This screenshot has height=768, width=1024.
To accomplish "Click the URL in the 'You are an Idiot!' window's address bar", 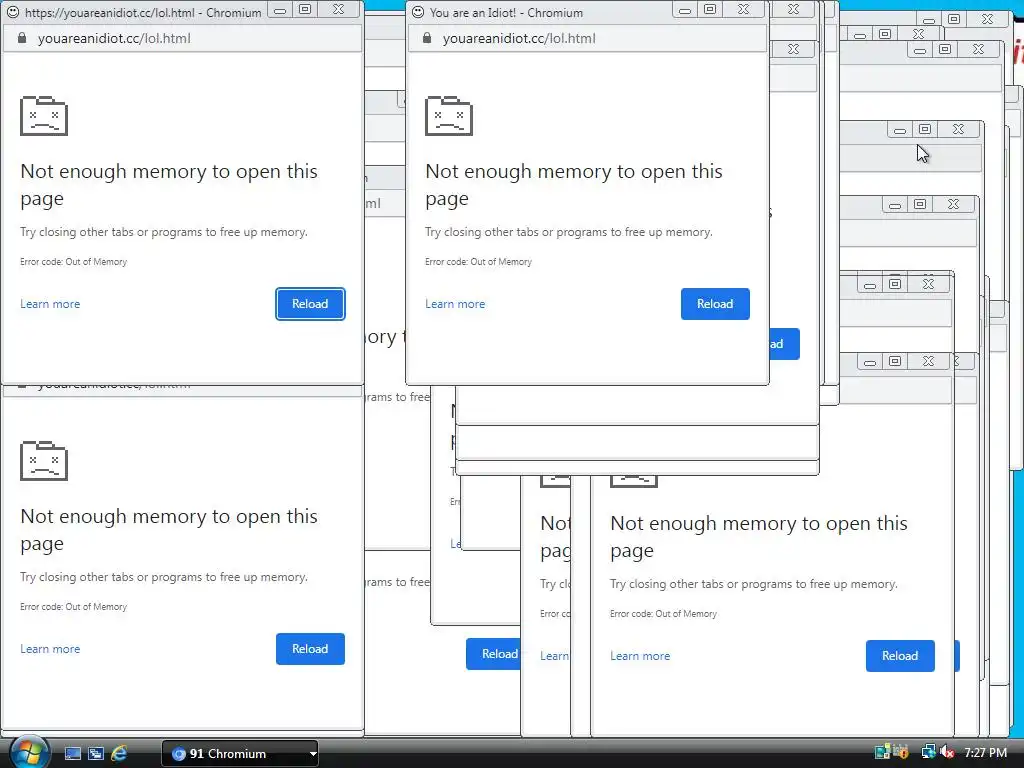I will pos(519,38).
